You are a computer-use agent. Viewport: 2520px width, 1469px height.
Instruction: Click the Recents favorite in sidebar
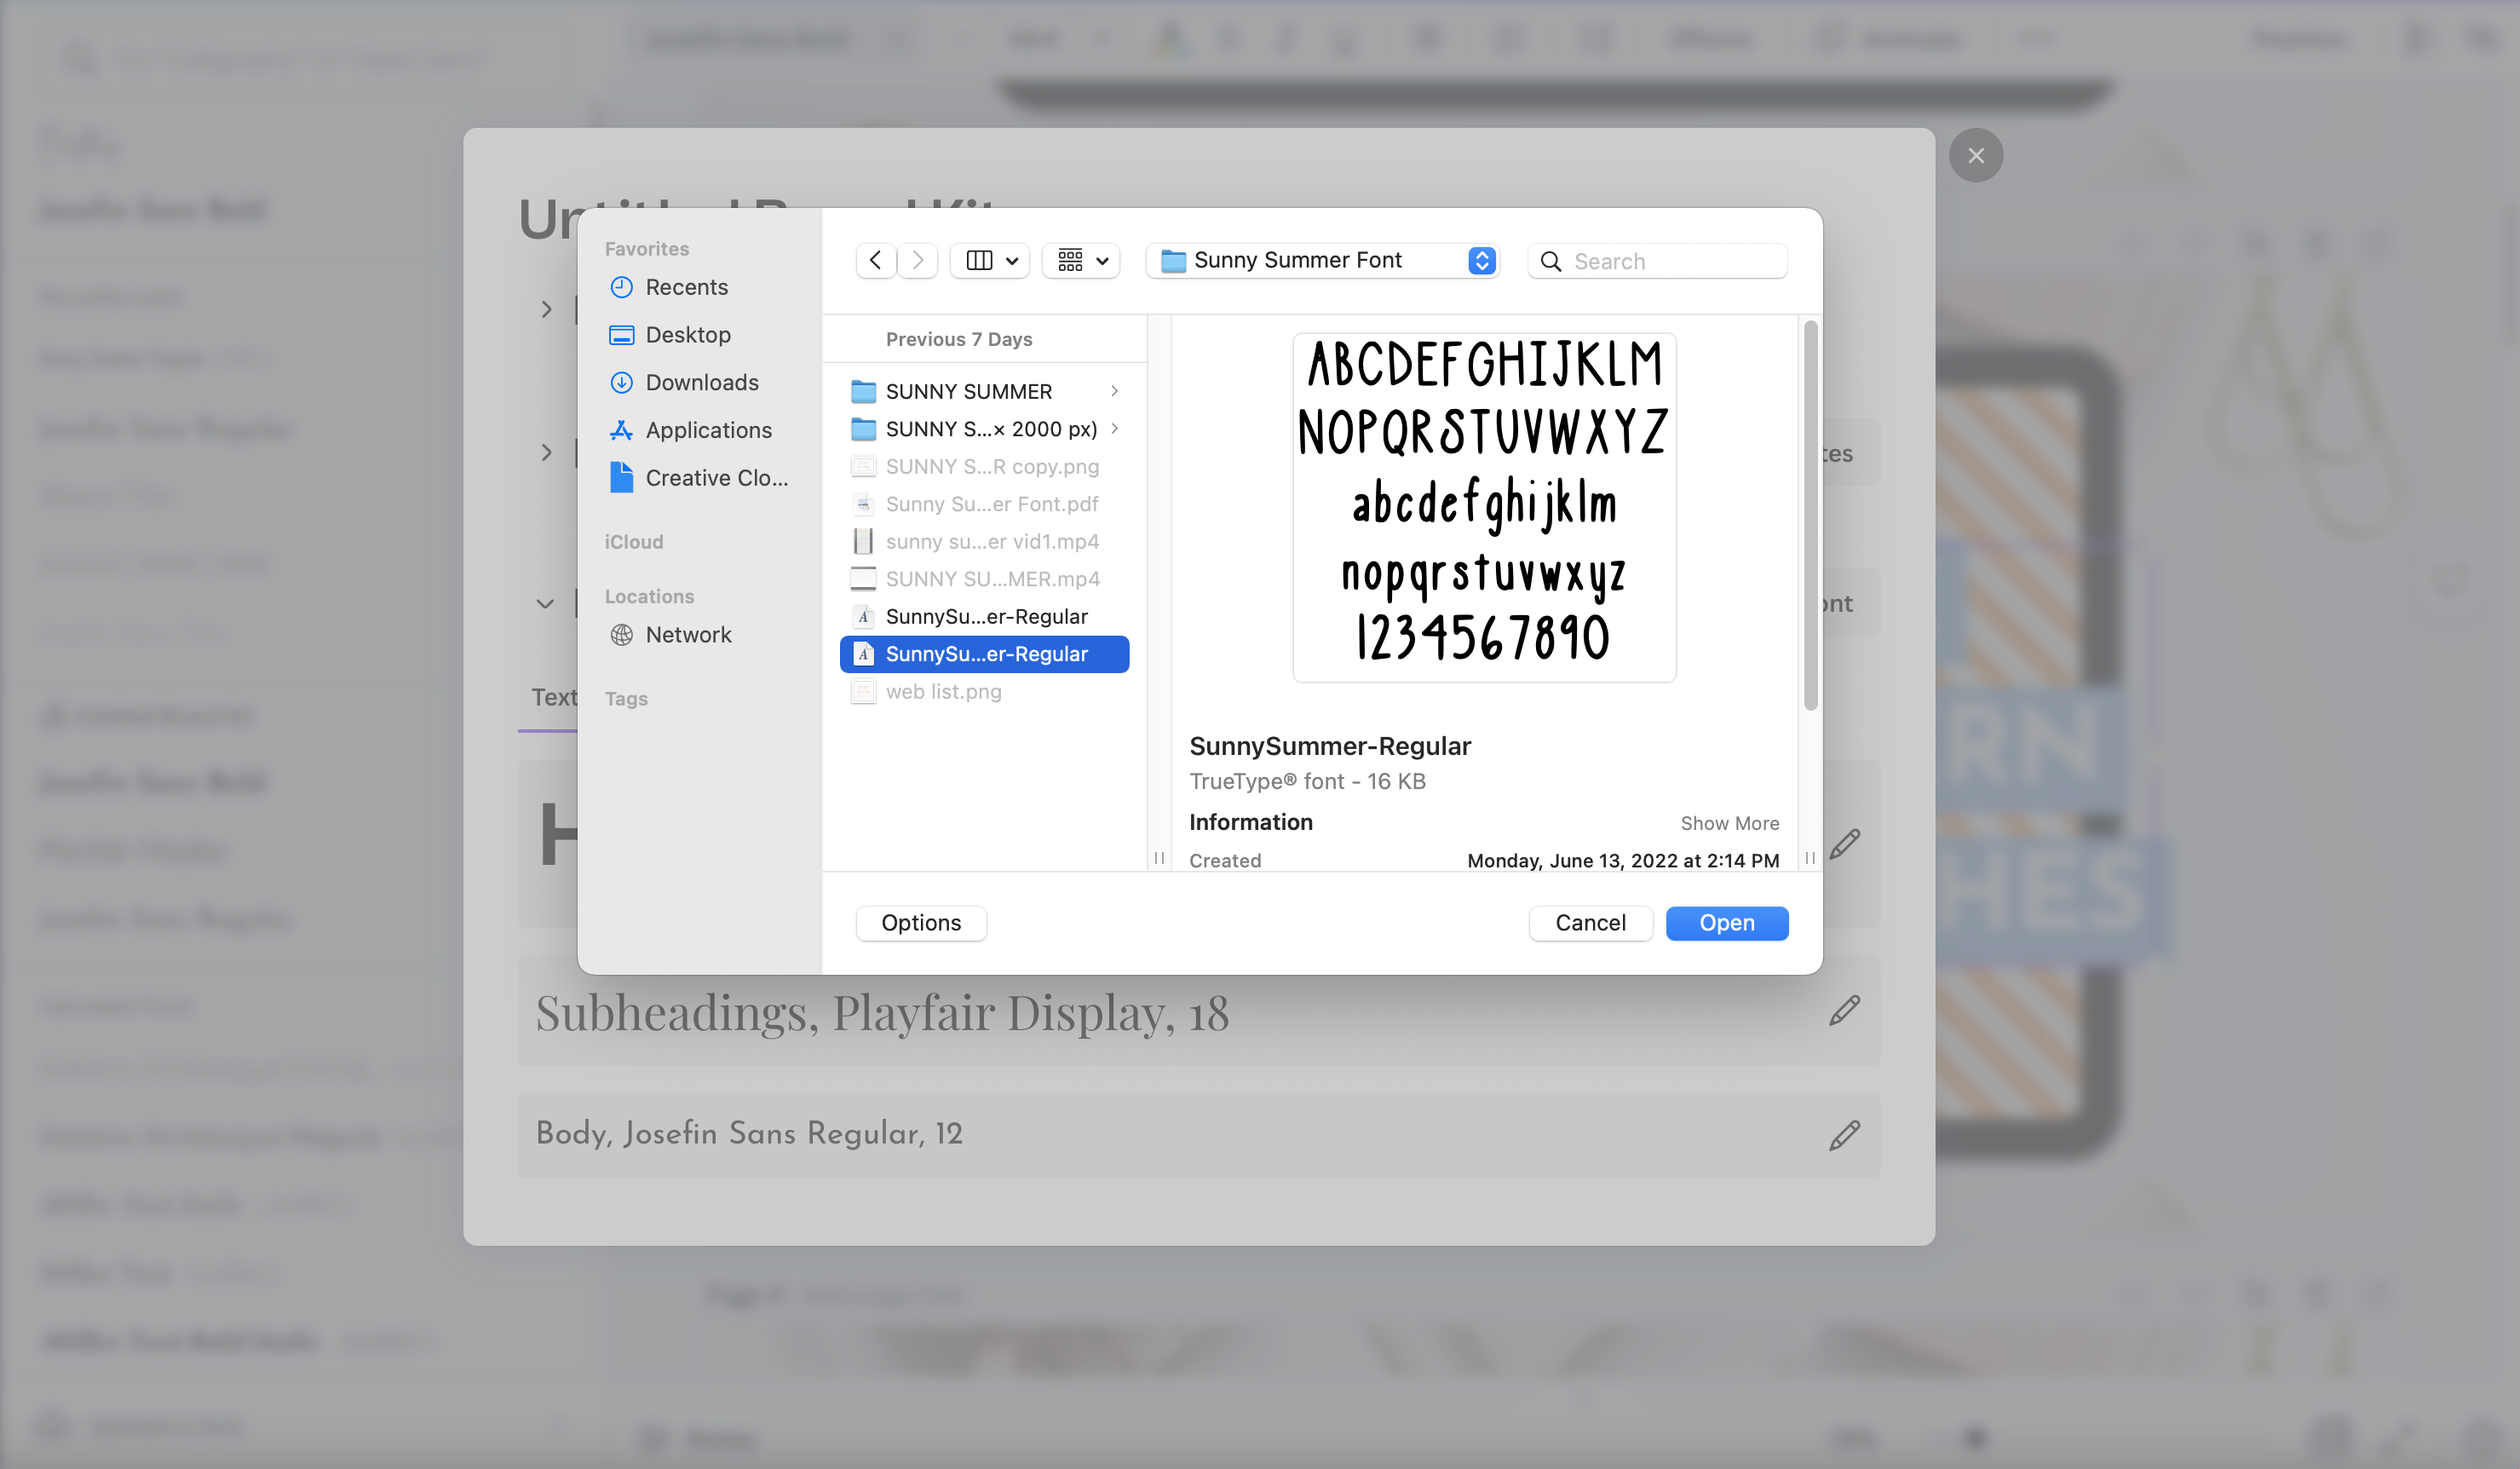tap(688, 285)
